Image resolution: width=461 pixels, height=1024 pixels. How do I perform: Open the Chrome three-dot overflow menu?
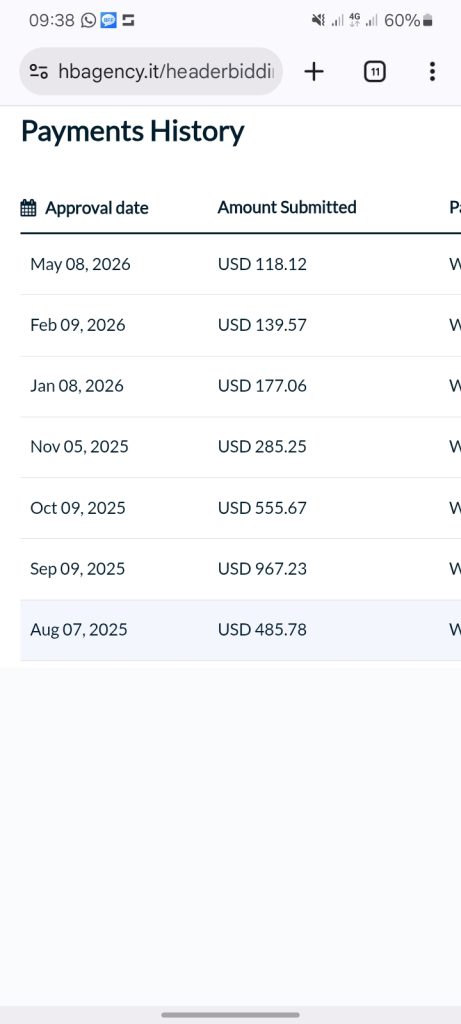click(432, 71)
